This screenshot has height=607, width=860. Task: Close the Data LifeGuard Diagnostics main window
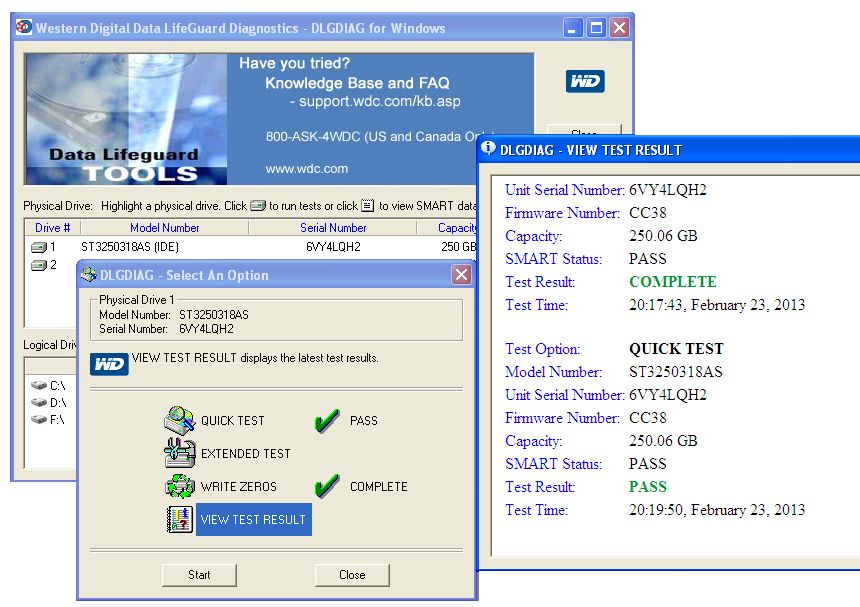pyautogui.click(x=620, y=27)
